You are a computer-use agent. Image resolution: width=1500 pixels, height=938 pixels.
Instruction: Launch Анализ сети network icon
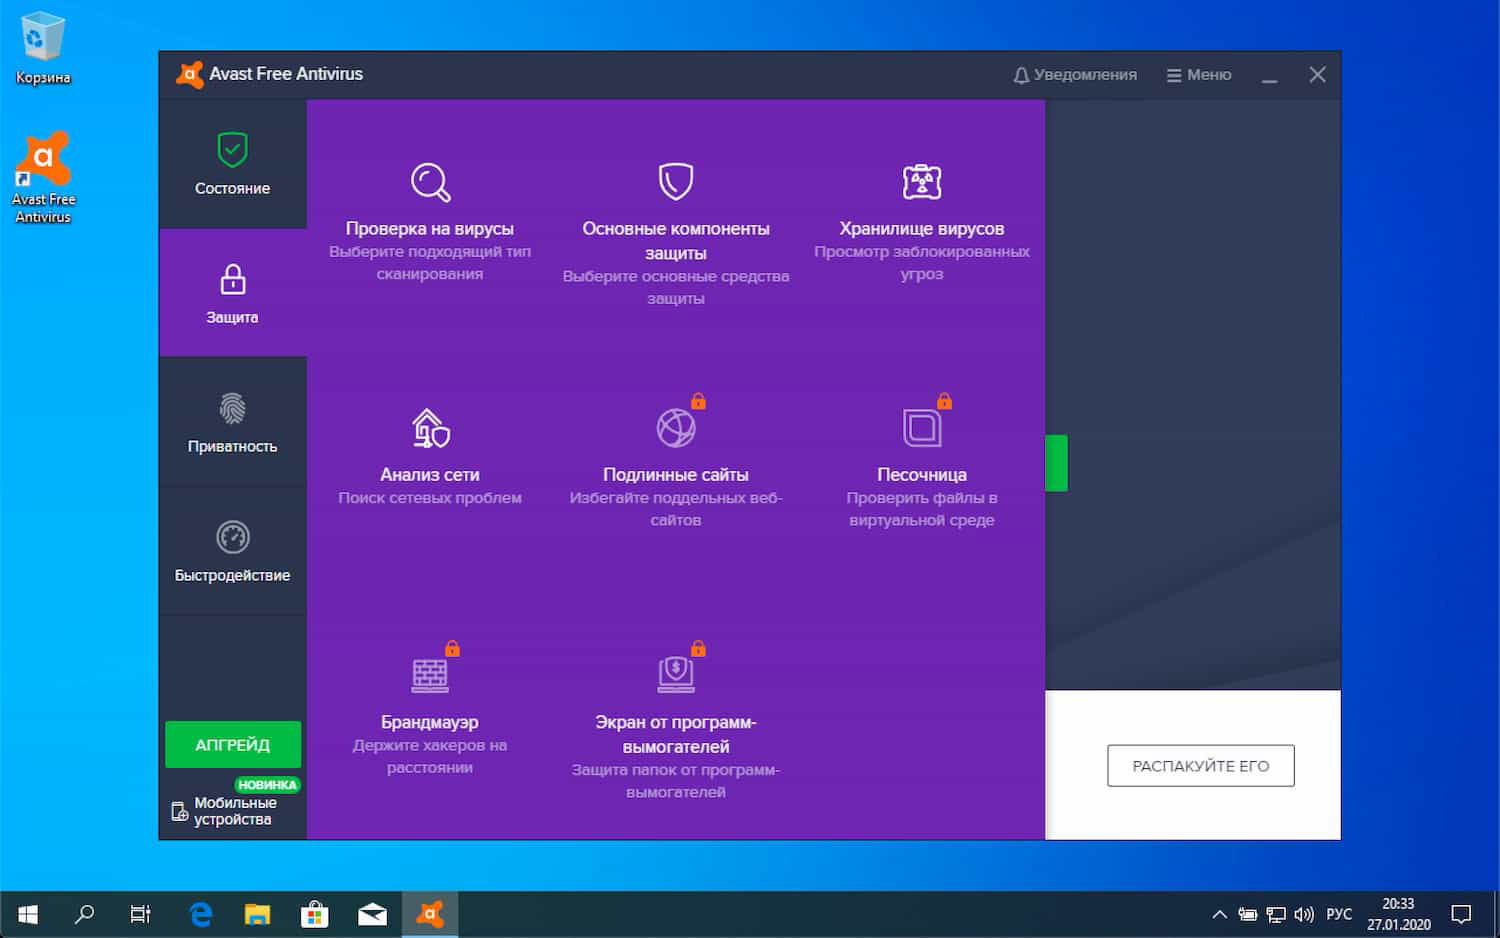point(430,428)
